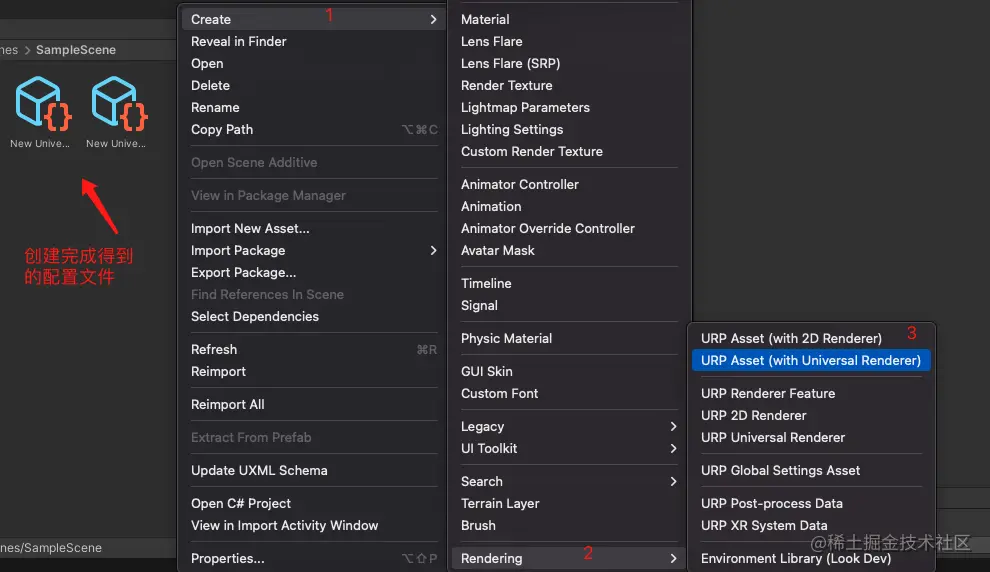The width and height of the screenshot is (990, 572).
Task: Choose URP Asset (with Universal Renderer)
Action: (811, 360)
